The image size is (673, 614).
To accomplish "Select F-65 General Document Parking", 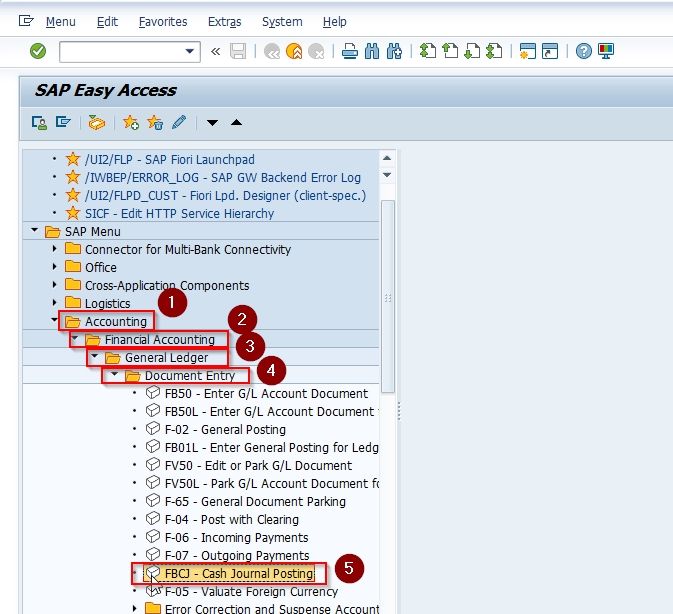I will pos(255,502).
